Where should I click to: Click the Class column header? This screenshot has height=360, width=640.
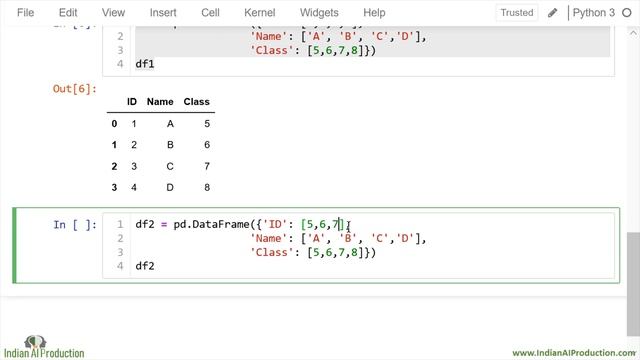click(196, 102)
